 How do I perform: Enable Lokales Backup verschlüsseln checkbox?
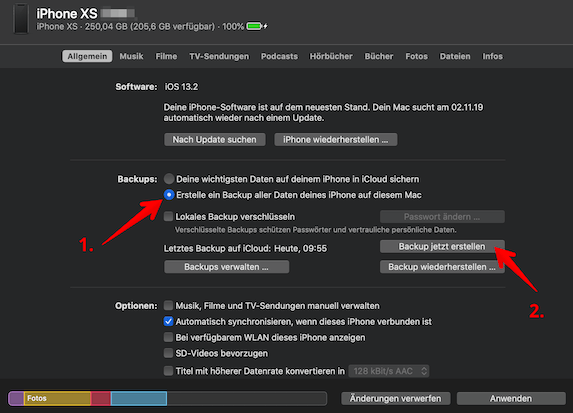(168, 216)
